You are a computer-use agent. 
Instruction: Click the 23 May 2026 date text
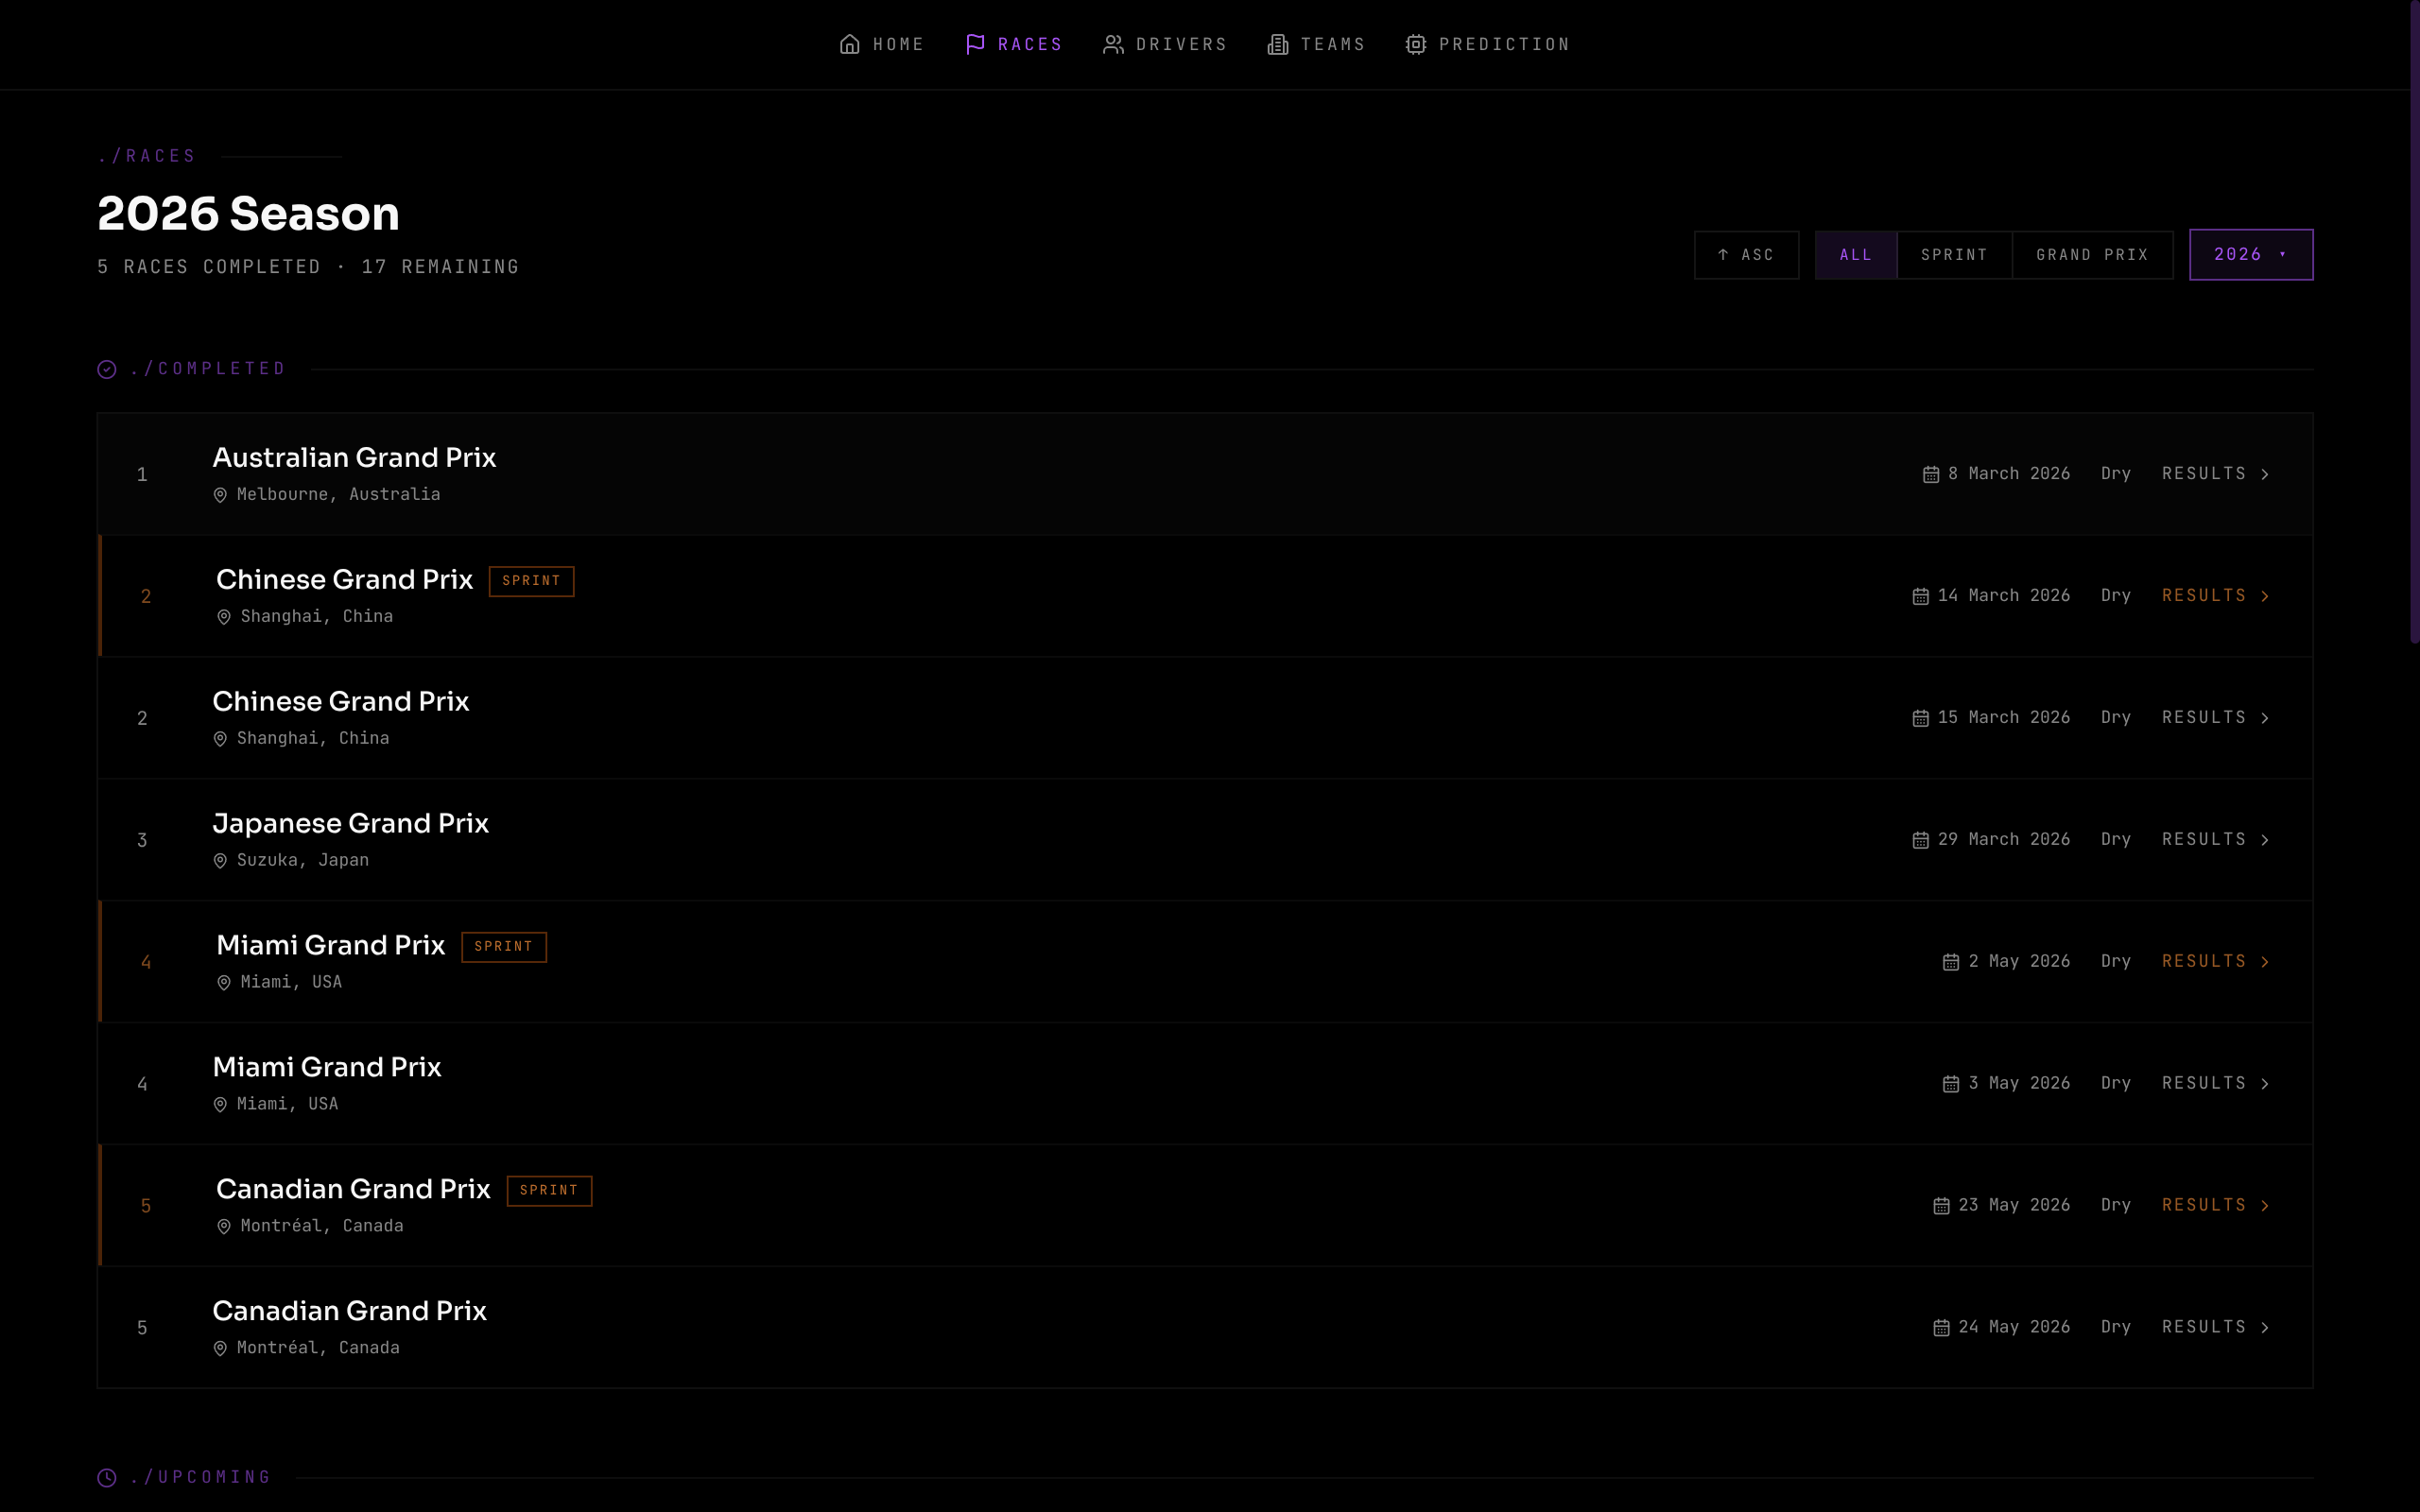[x=2014, y=1206]
